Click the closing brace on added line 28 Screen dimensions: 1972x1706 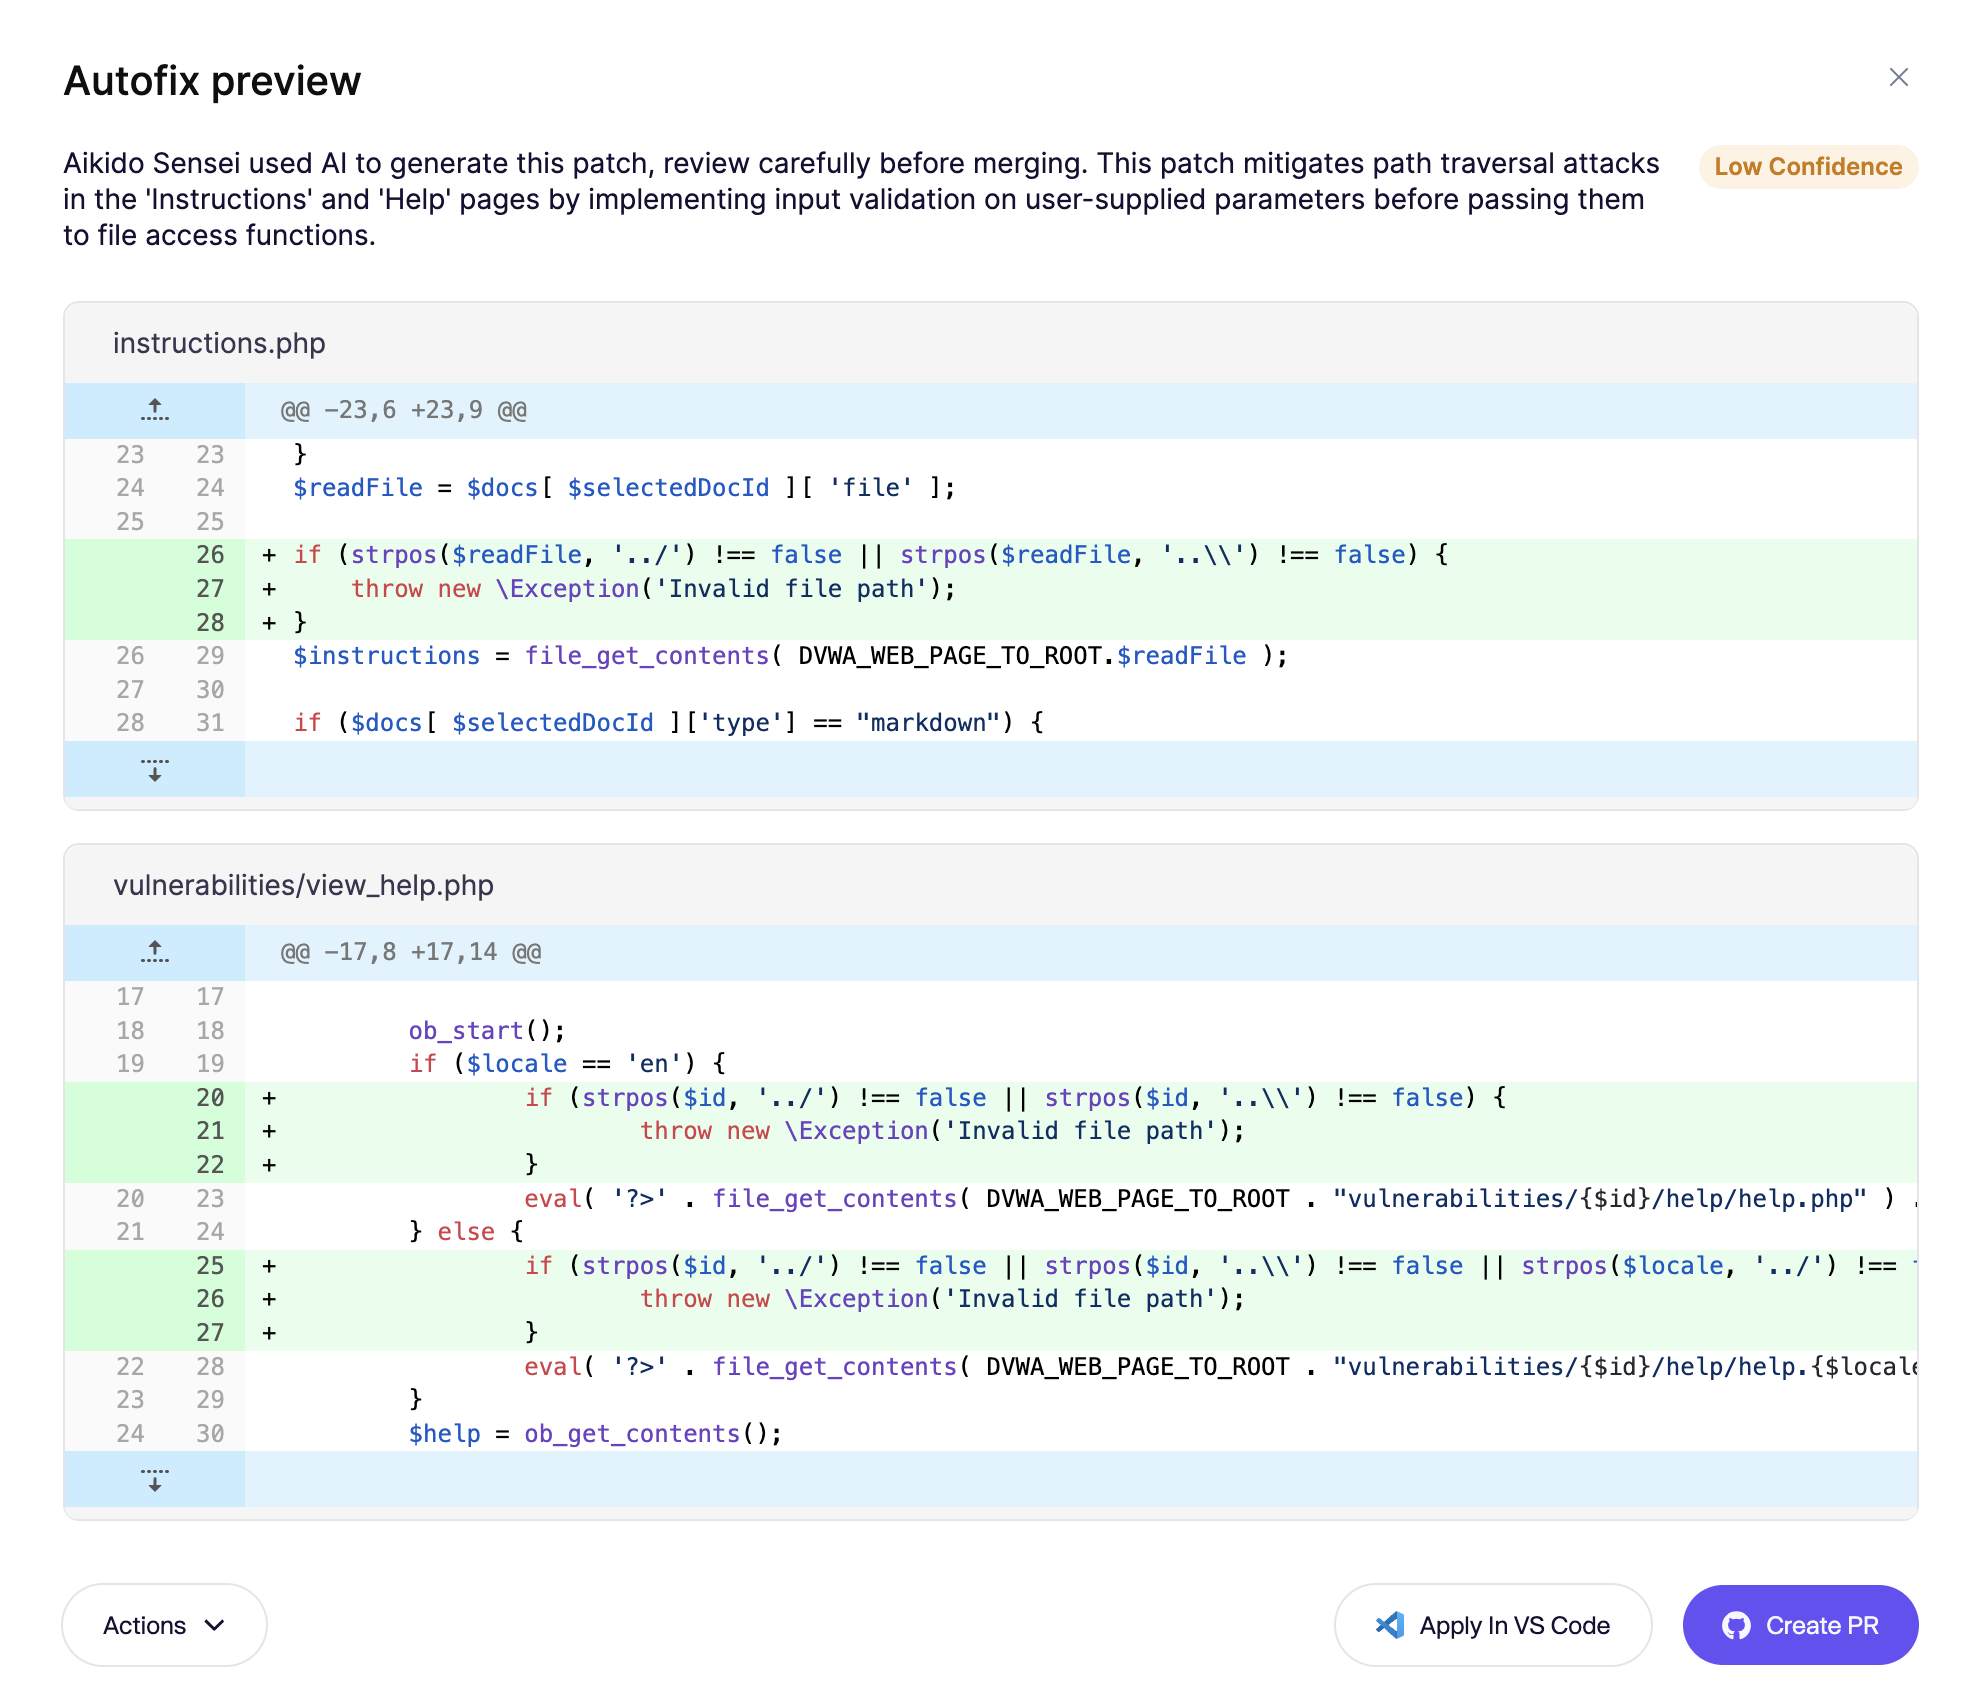[300, 622]
